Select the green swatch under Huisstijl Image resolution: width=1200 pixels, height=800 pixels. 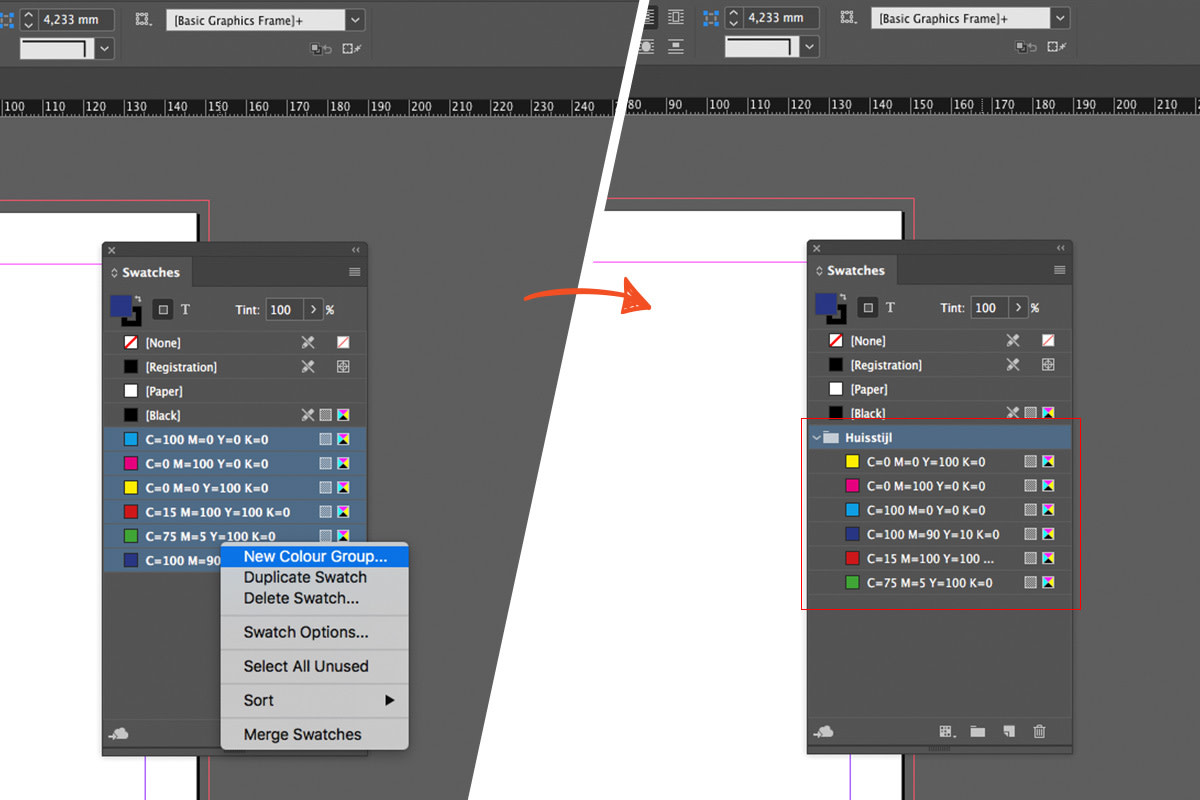coord(940,582)
